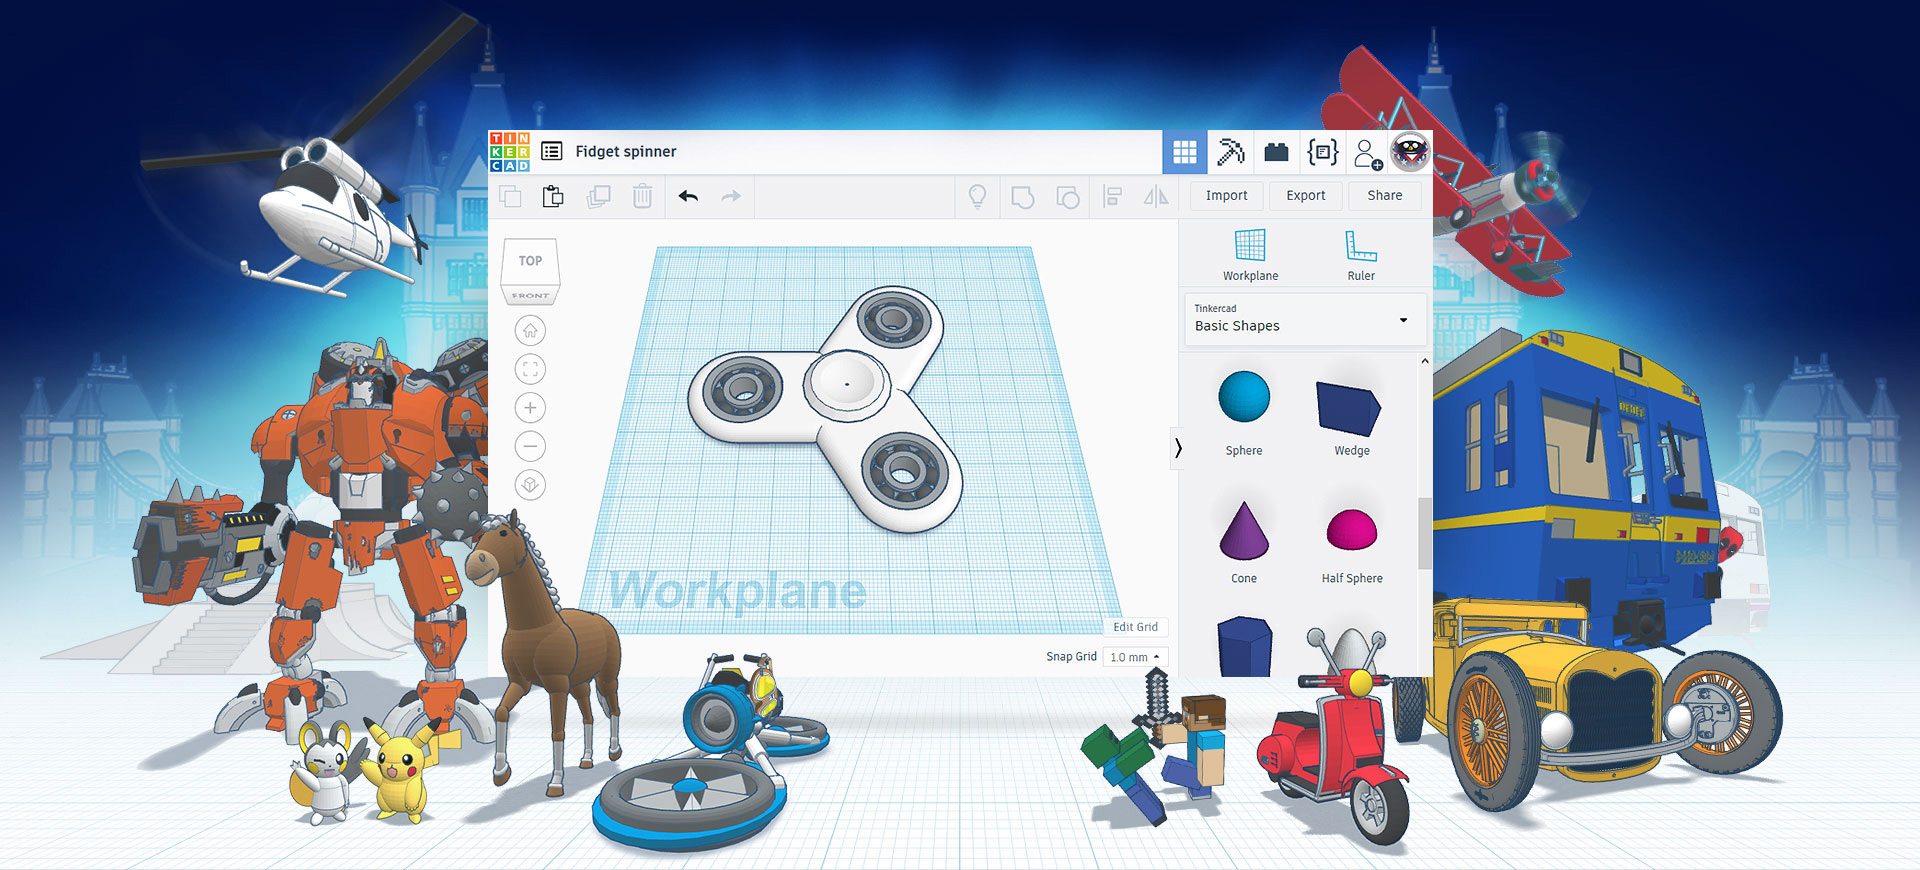Click the Mirror flip icon

pyautogui.click(x=1156, y=196)
